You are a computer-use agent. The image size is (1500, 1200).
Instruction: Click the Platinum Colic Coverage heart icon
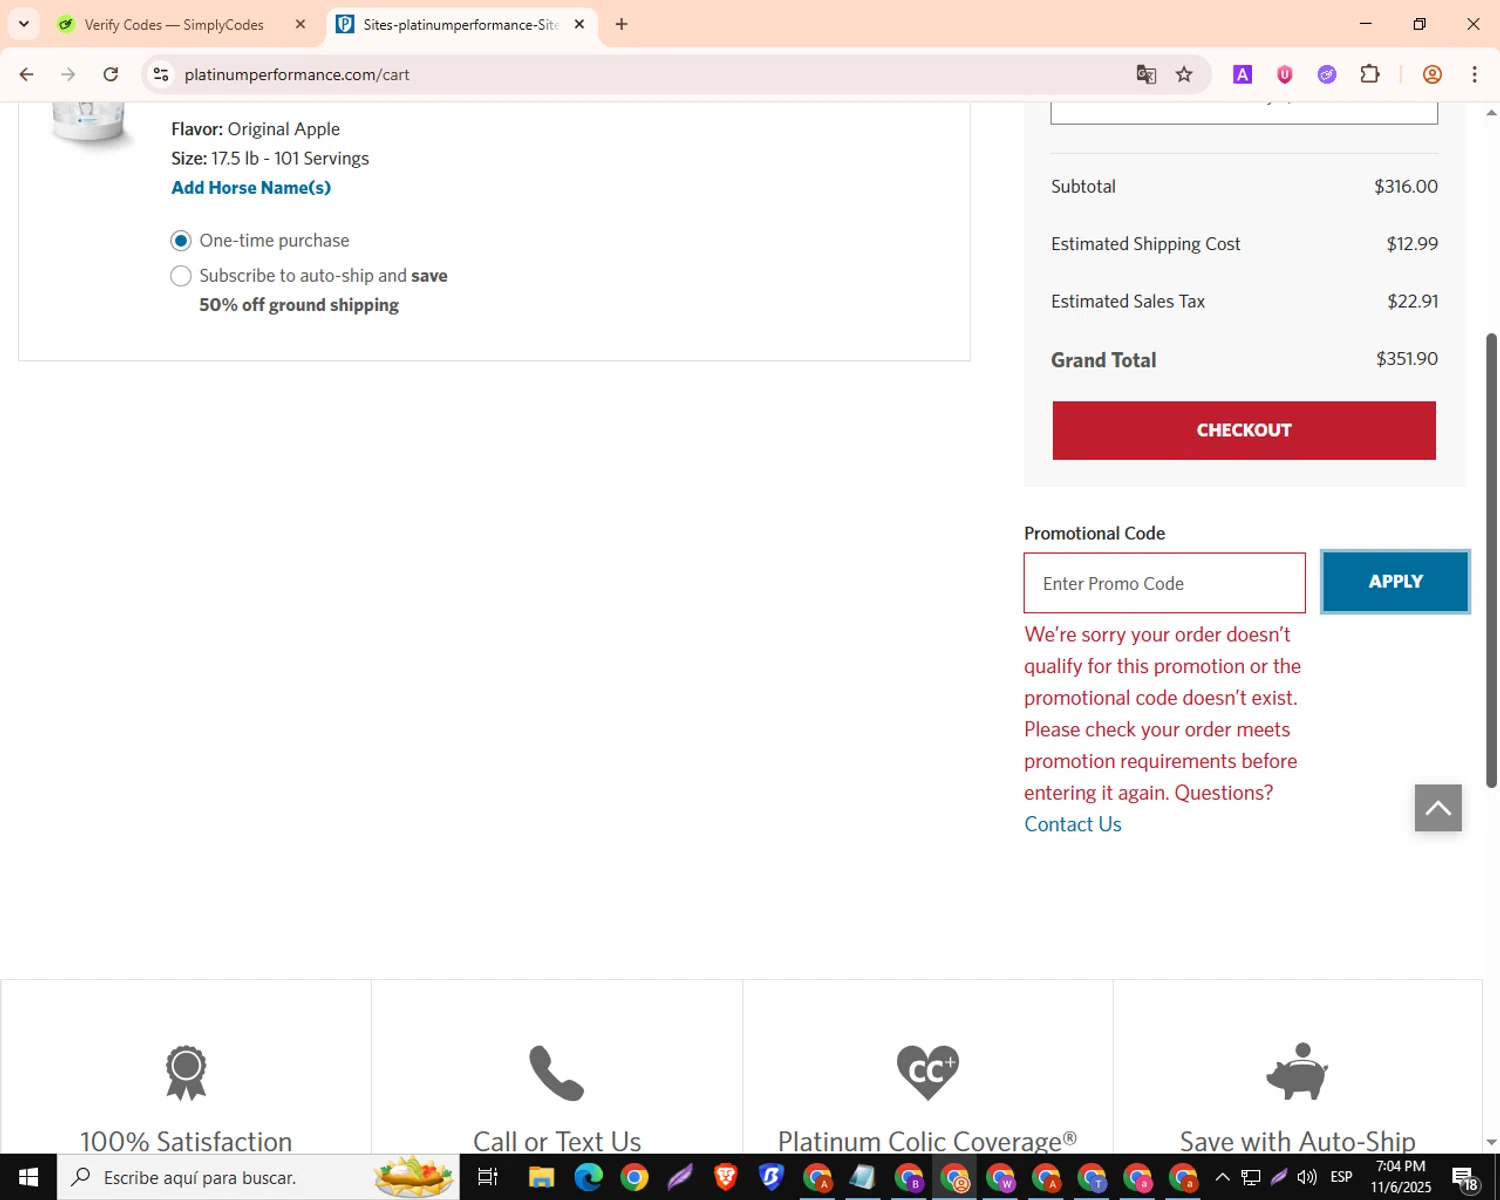tap(927, 1072)
